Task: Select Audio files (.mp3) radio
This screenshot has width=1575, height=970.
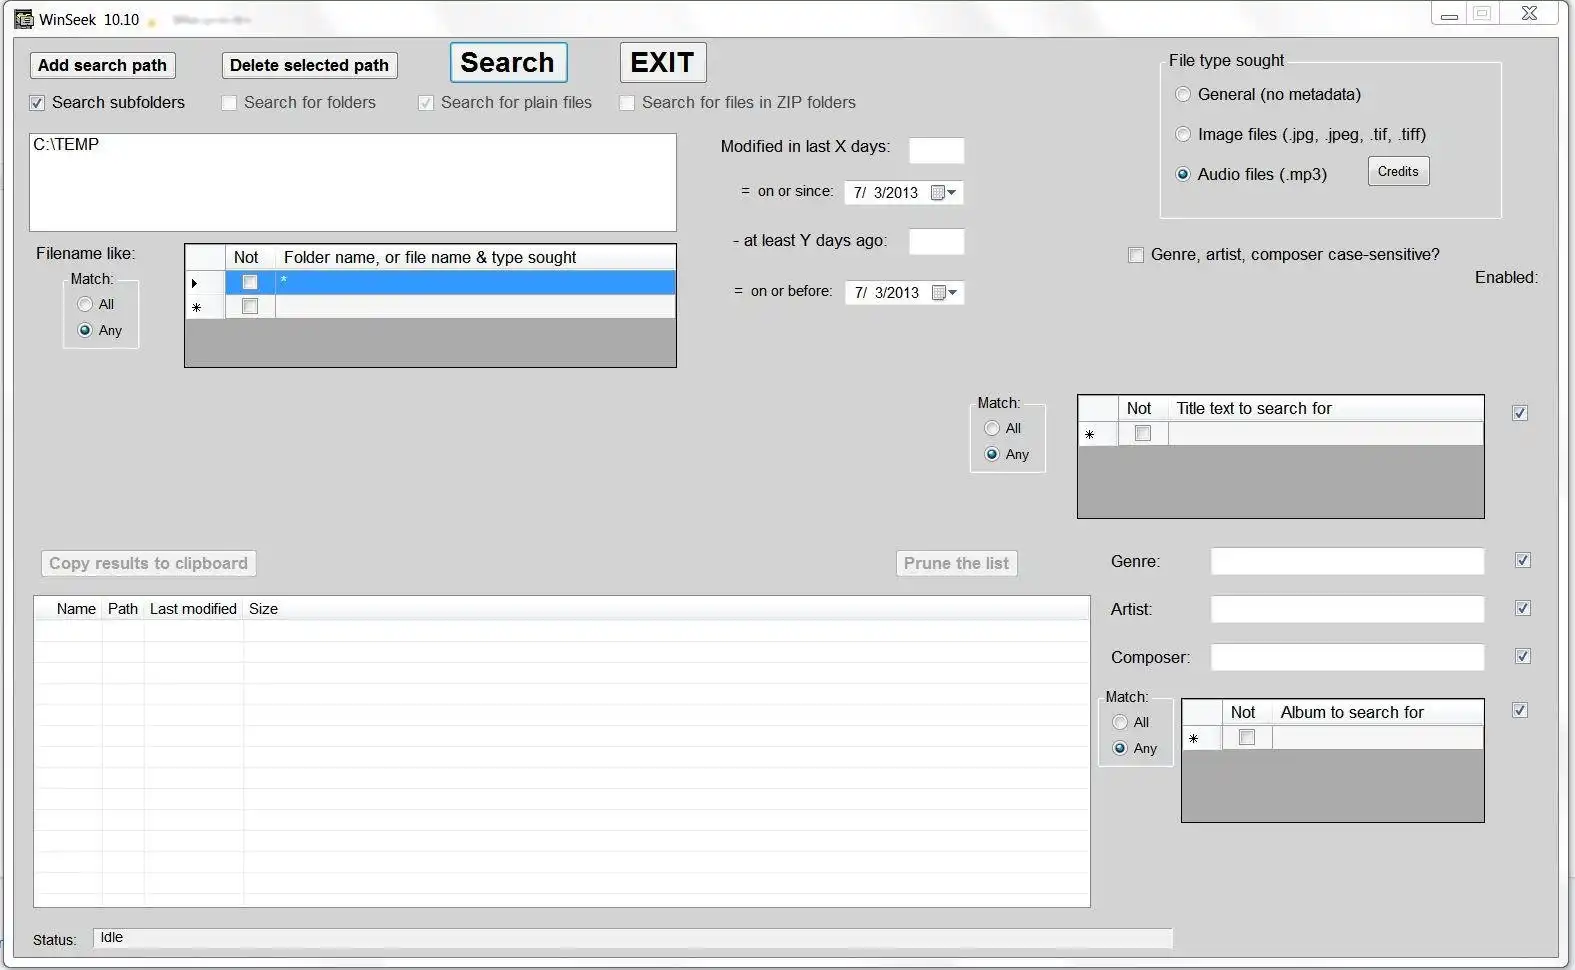Action: [1183, 174]
